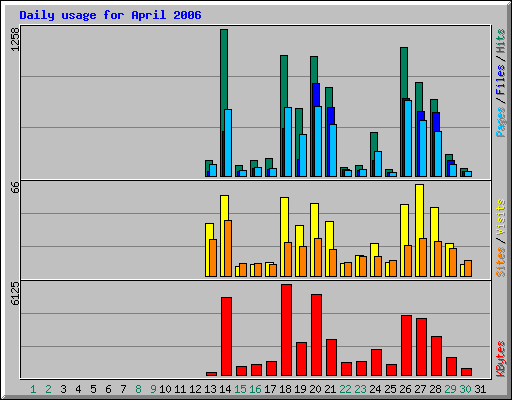Click the cyan Pages bar for day 27
This screenshot has height=400, width=512.
pyautogui.click(x=423, y=148)
